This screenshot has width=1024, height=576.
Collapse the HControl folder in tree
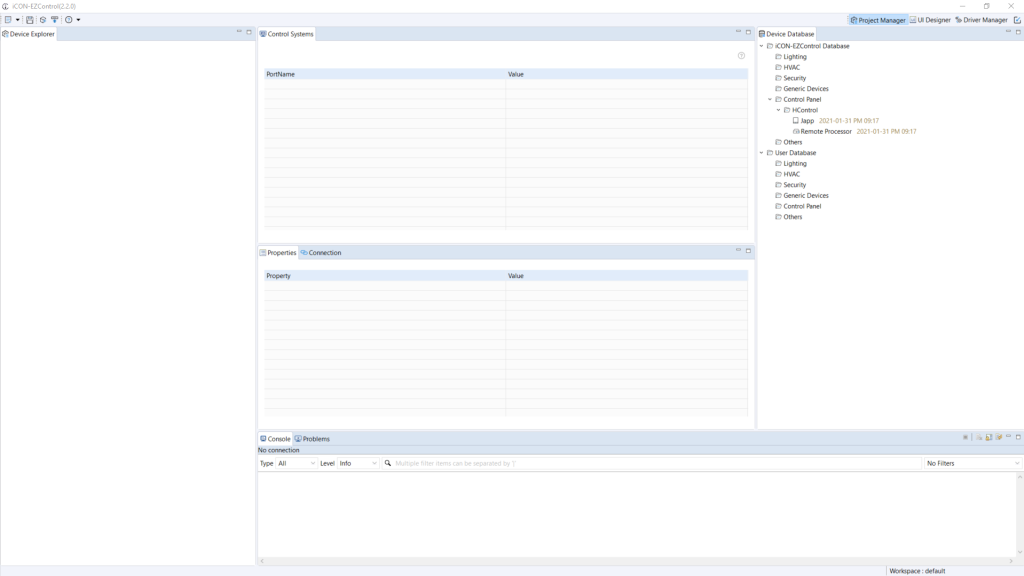pos(779,110)
